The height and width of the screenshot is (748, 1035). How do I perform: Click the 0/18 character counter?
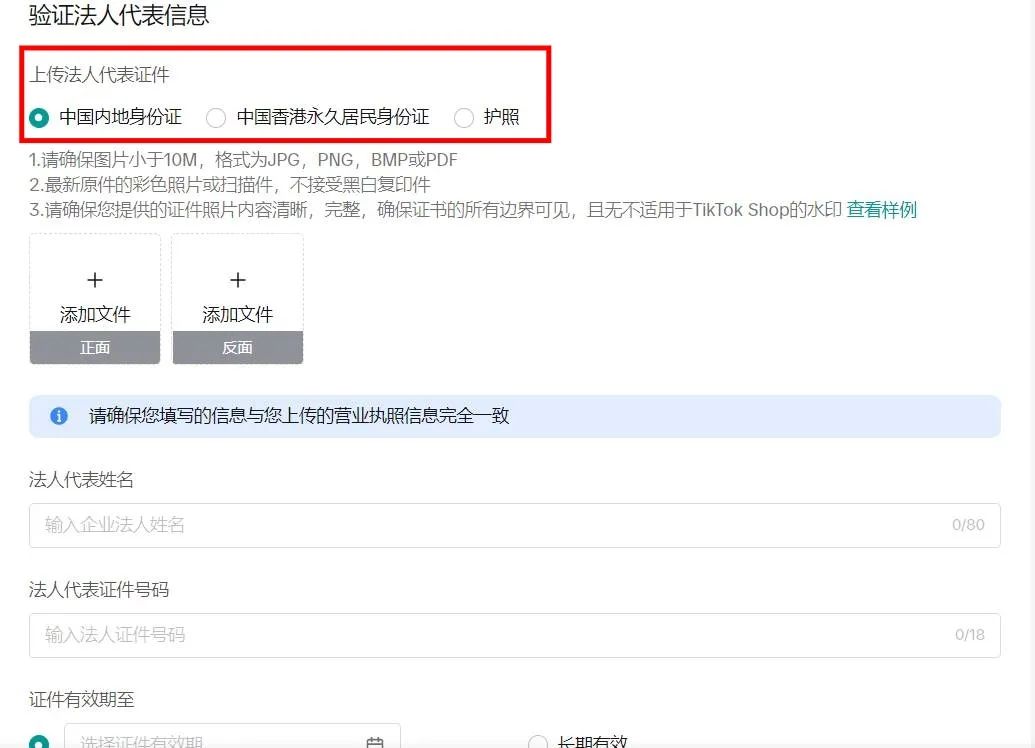pyautogui.click(x=967, y=635)
